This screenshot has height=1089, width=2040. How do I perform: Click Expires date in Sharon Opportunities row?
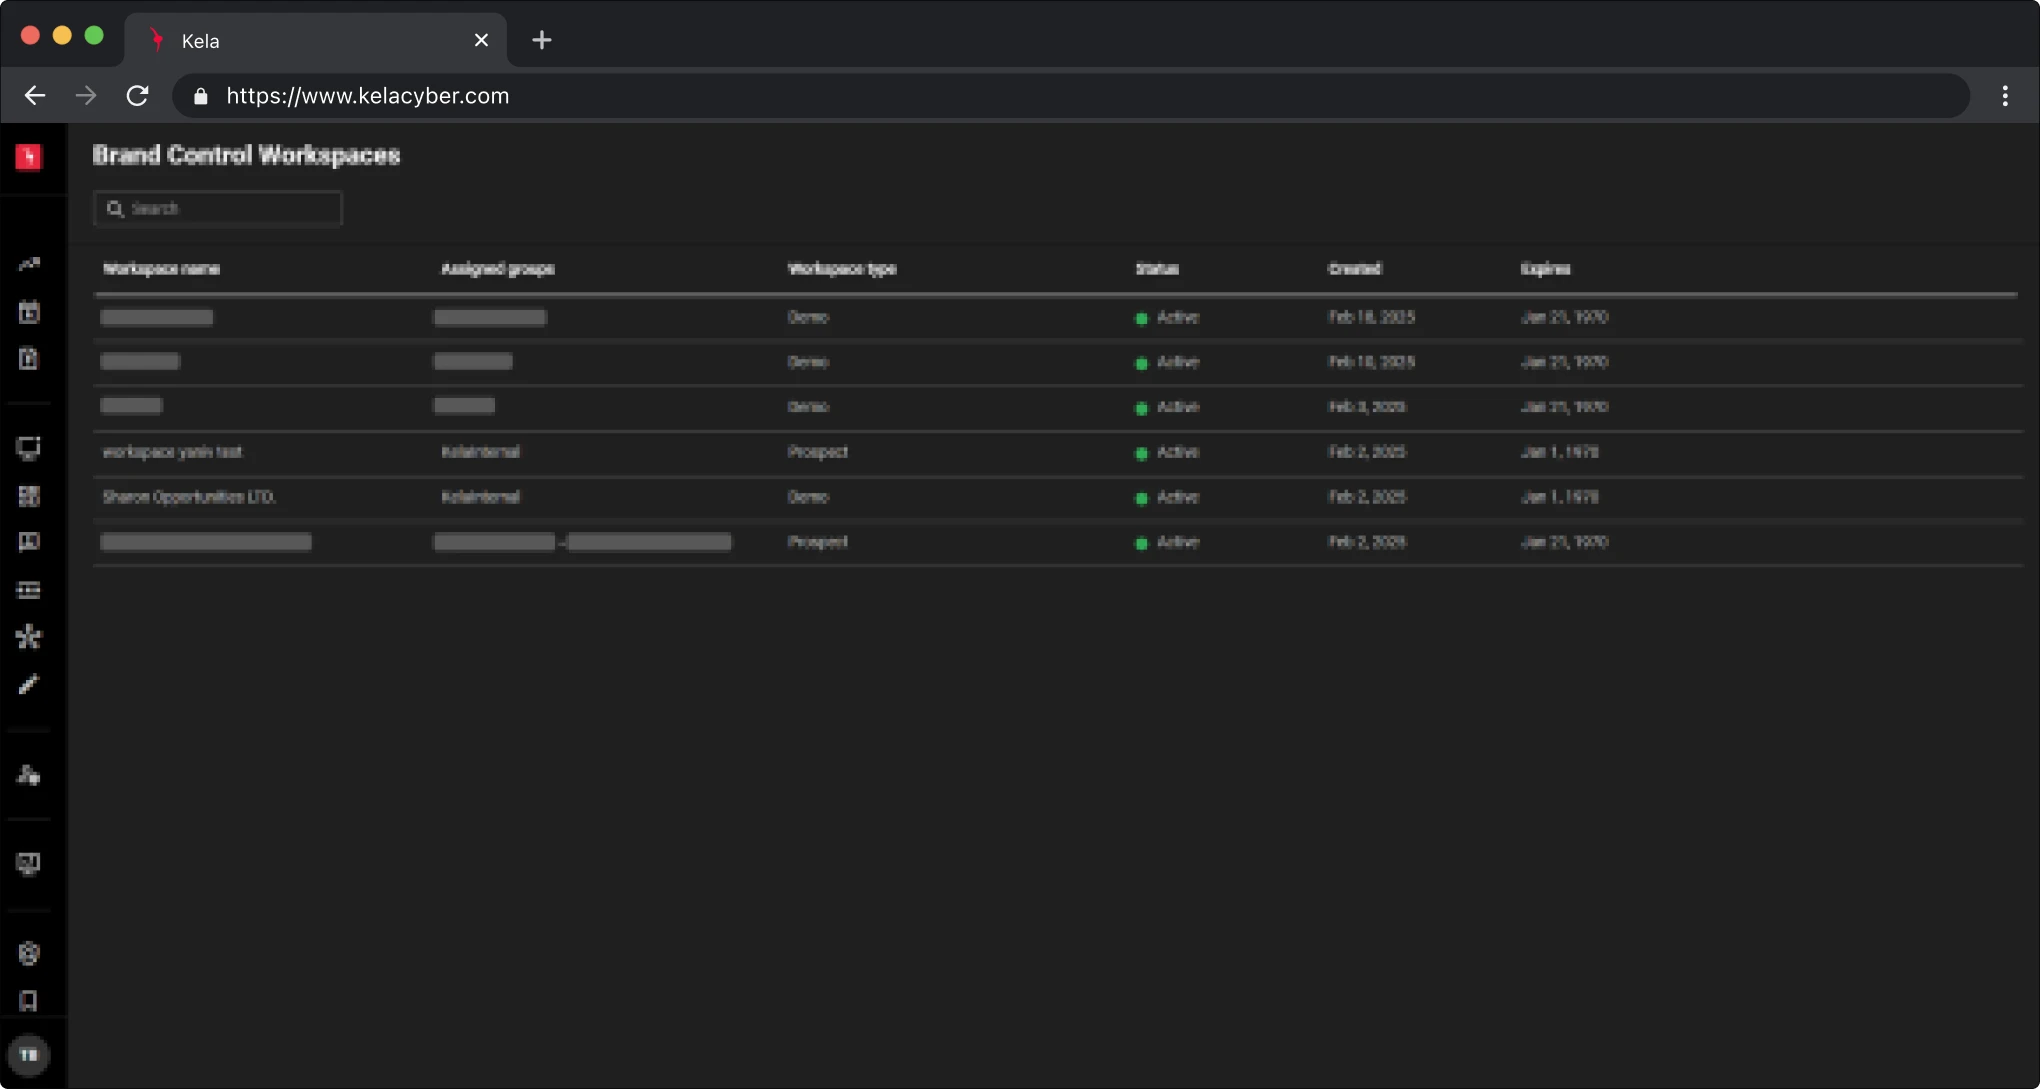tap(1559, 497)
